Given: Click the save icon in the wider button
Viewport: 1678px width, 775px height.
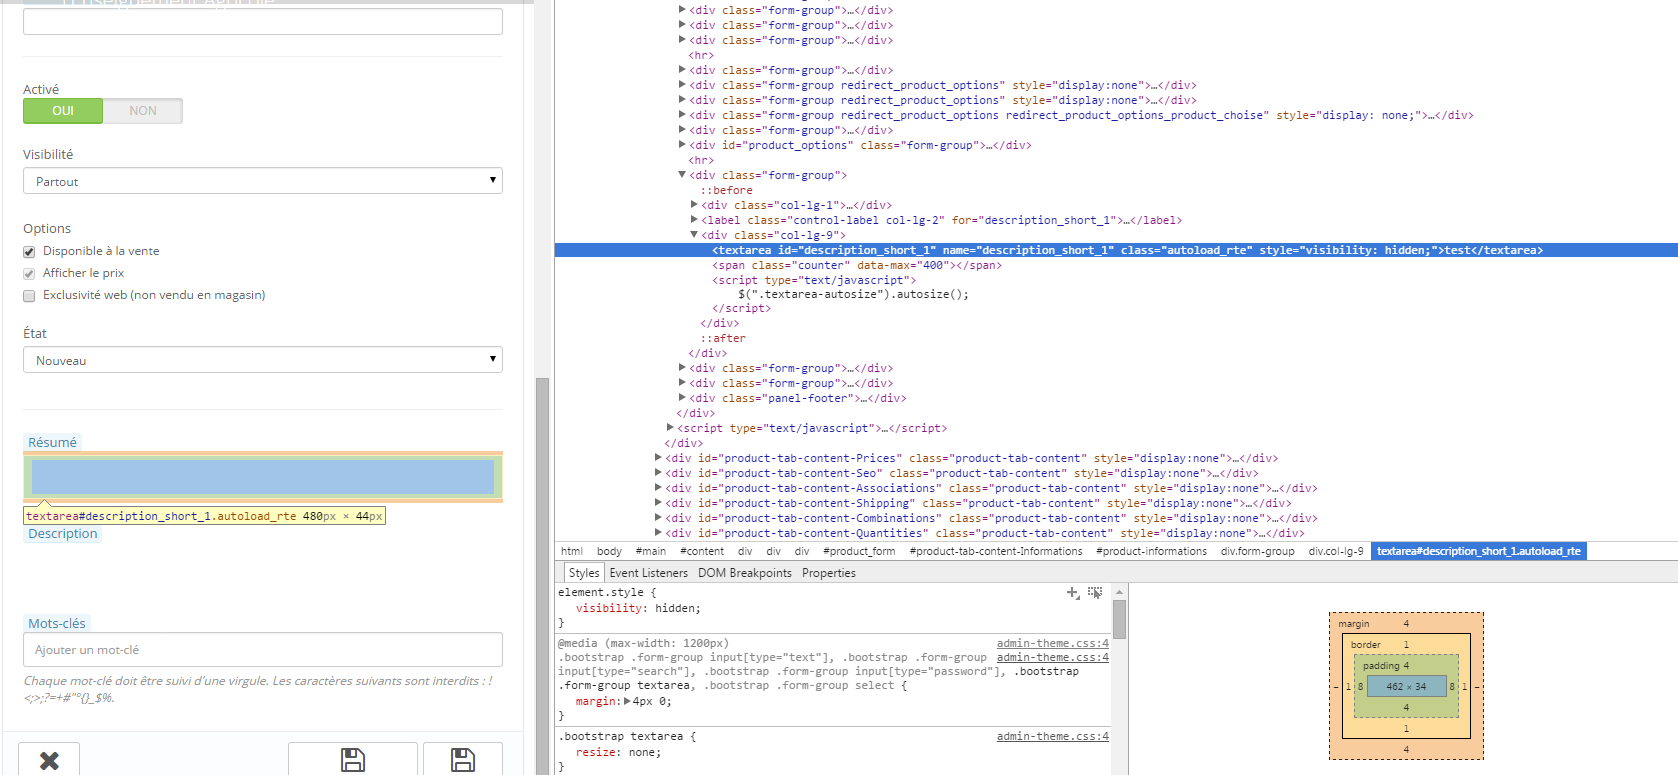Looking at the screenshot, I should (x=353, y=760).
